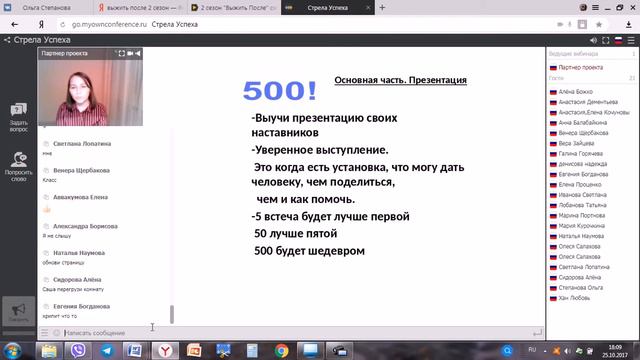
Task: Click the system tray volume icon
Action: click(568, 351)
